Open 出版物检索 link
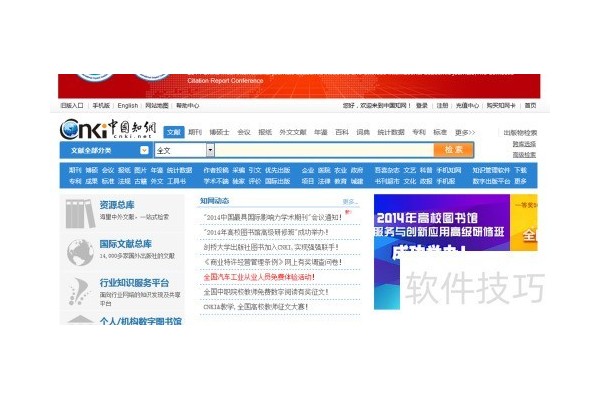Screen dimensions: 600x400 click(x=520, y=133)
